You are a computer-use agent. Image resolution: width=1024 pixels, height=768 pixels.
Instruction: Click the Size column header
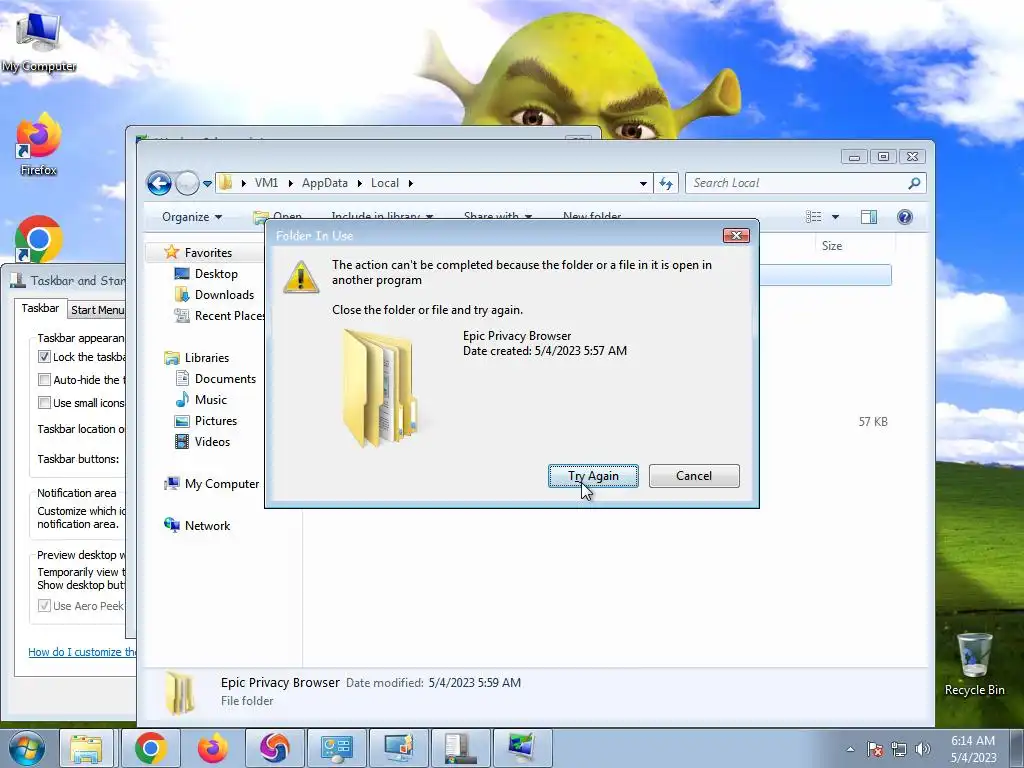coord(831,246)
